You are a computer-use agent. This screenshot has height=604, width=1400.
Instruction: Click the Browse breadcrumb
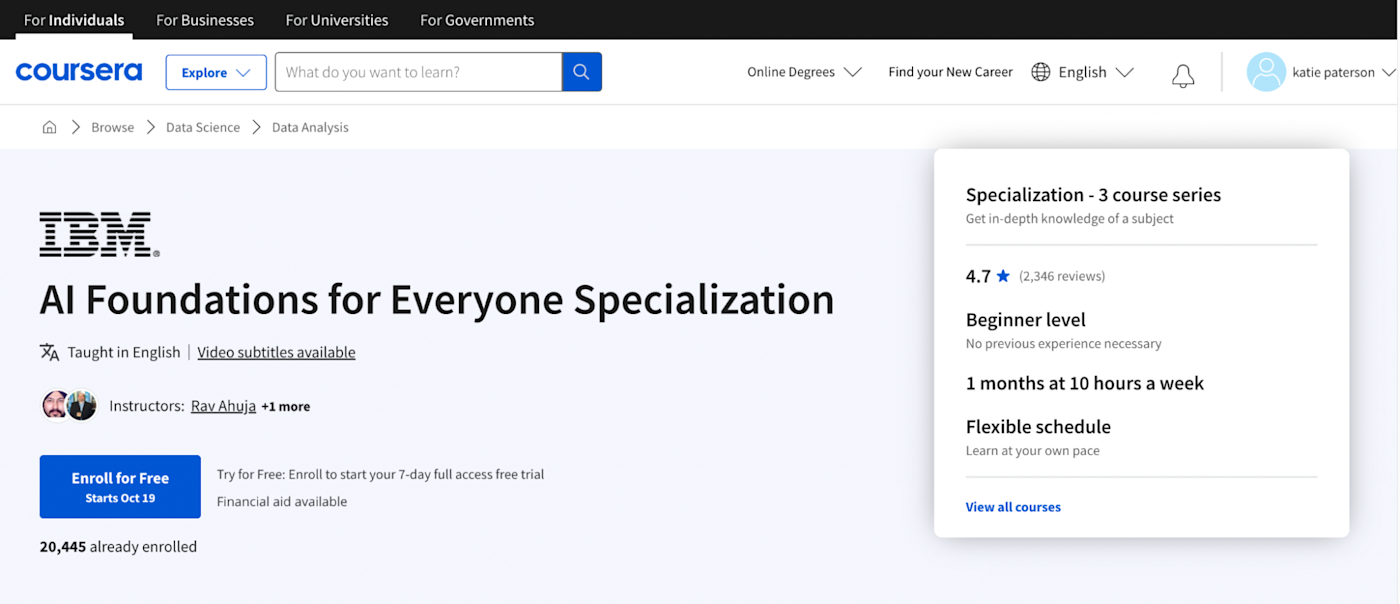coord(112,127)
